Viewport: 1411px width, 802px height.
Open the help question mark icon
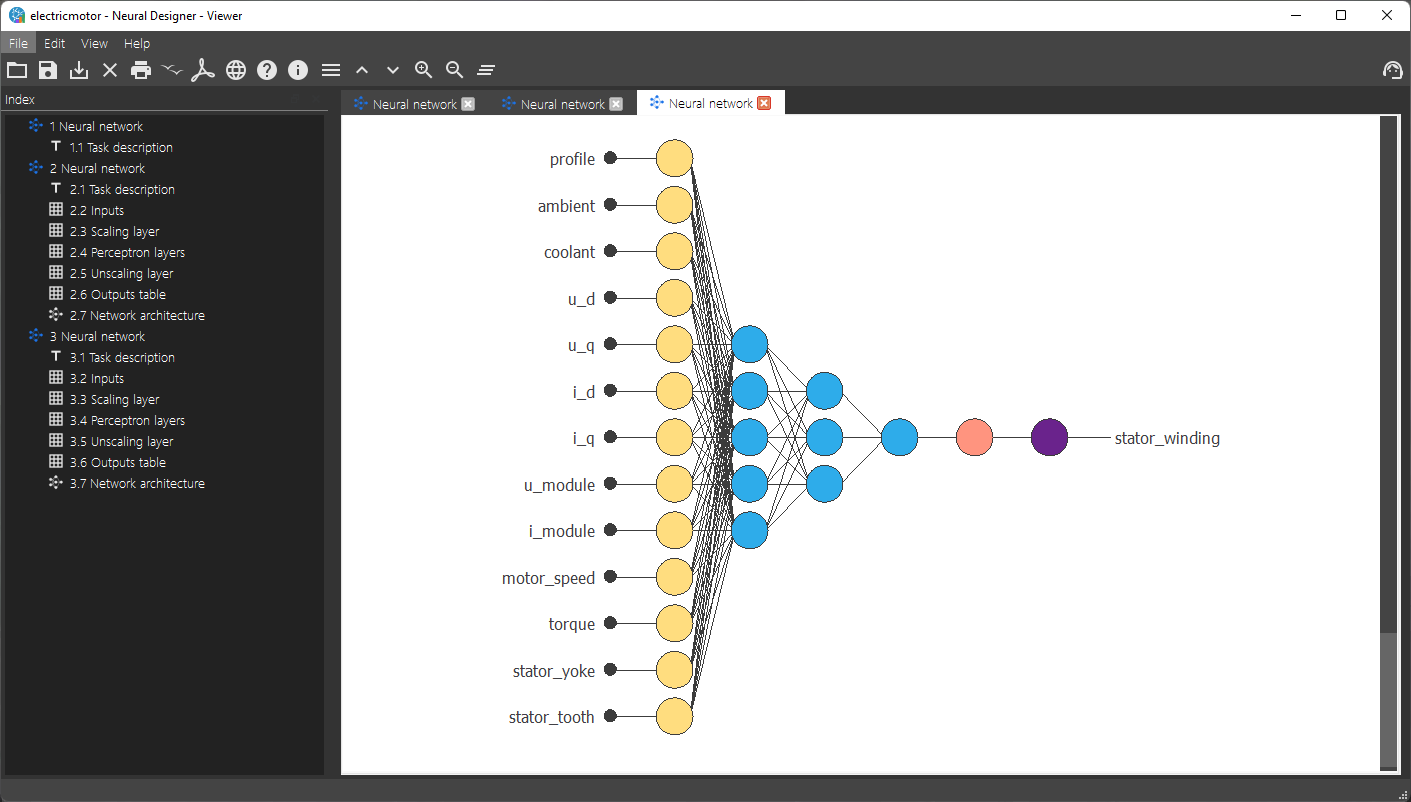pyautogui.click(x=266, y=69)
